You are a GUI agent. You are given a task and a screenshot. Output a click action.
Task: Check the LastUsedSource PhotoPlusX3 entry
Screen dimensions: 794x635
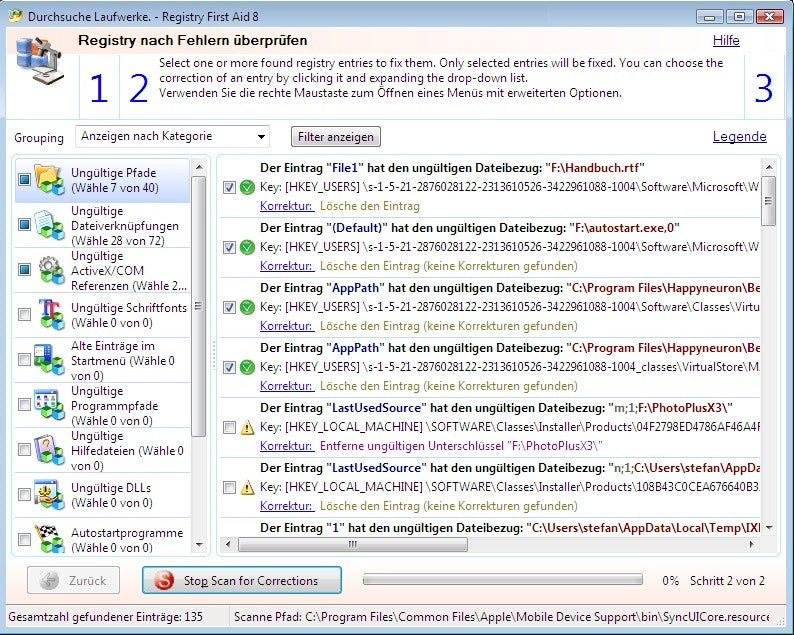(229, 427)
